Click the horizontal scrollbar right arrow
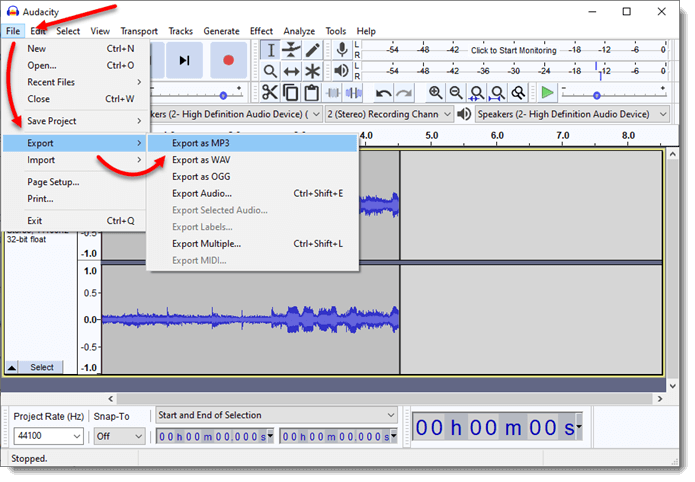695x482 pixels. click(660, 399)
